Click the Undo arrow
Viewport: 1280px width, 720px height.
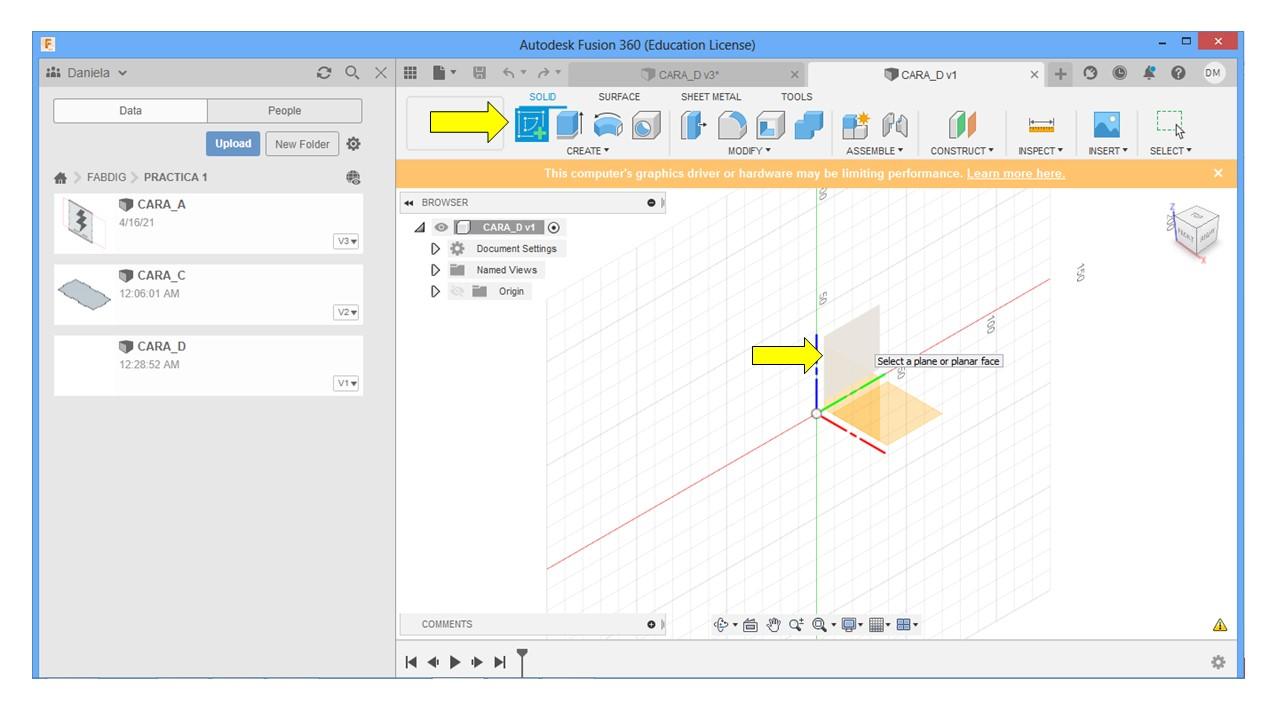(509, 73)
